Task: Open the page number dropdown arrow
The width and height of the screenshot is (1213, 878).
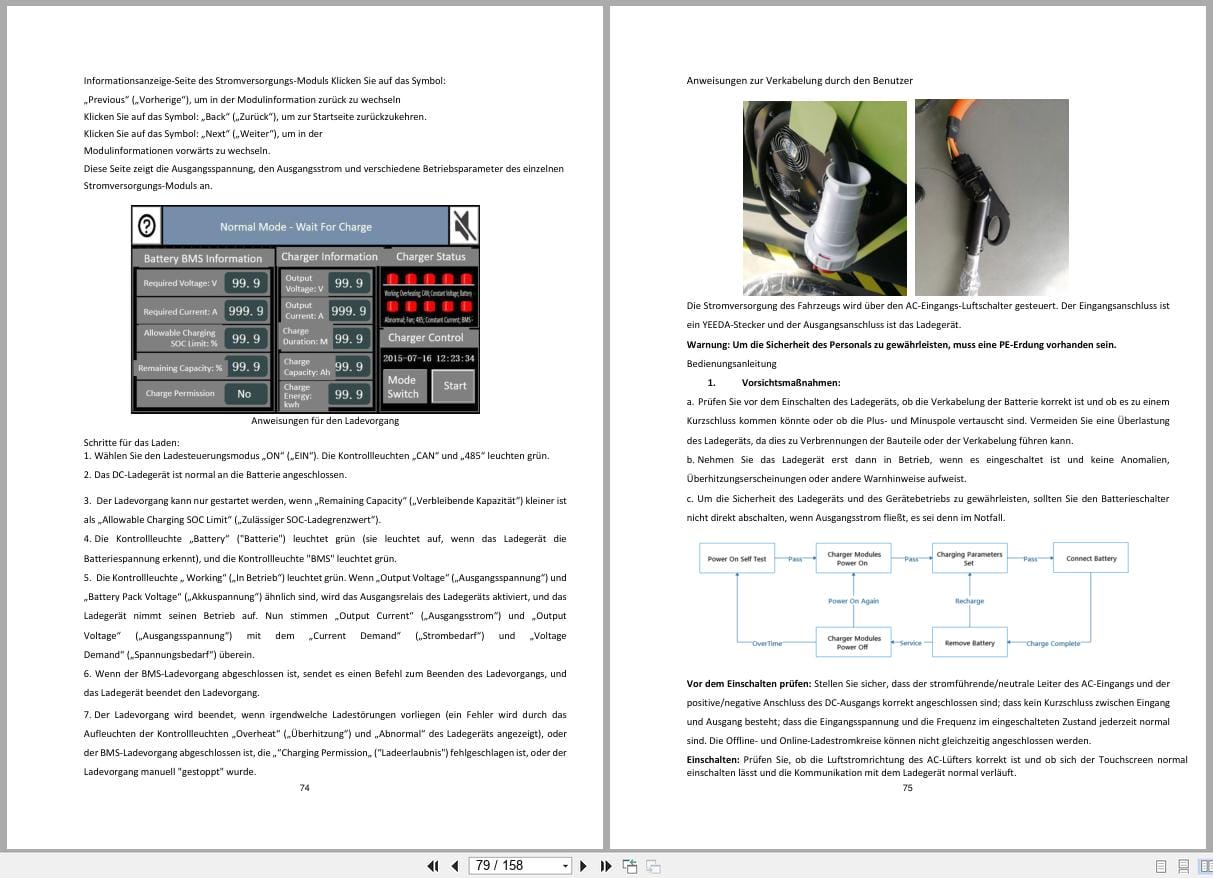Action: [566, 866]
